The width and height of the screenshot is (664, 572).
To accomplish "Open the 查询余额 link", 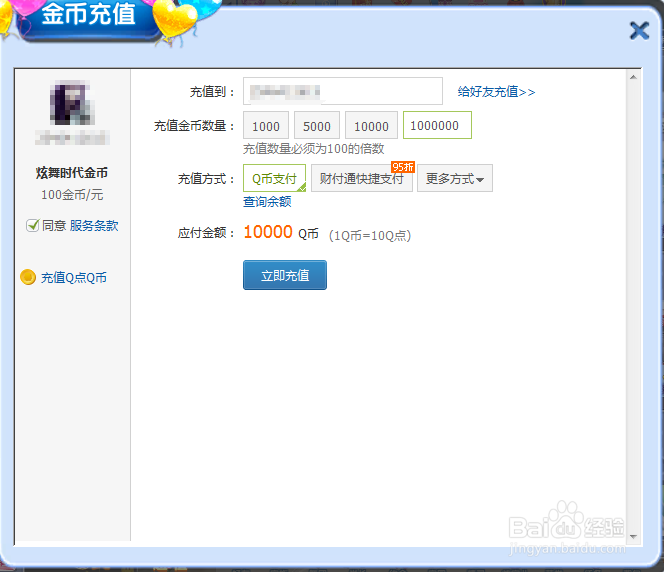I will (x=267, y=202).
